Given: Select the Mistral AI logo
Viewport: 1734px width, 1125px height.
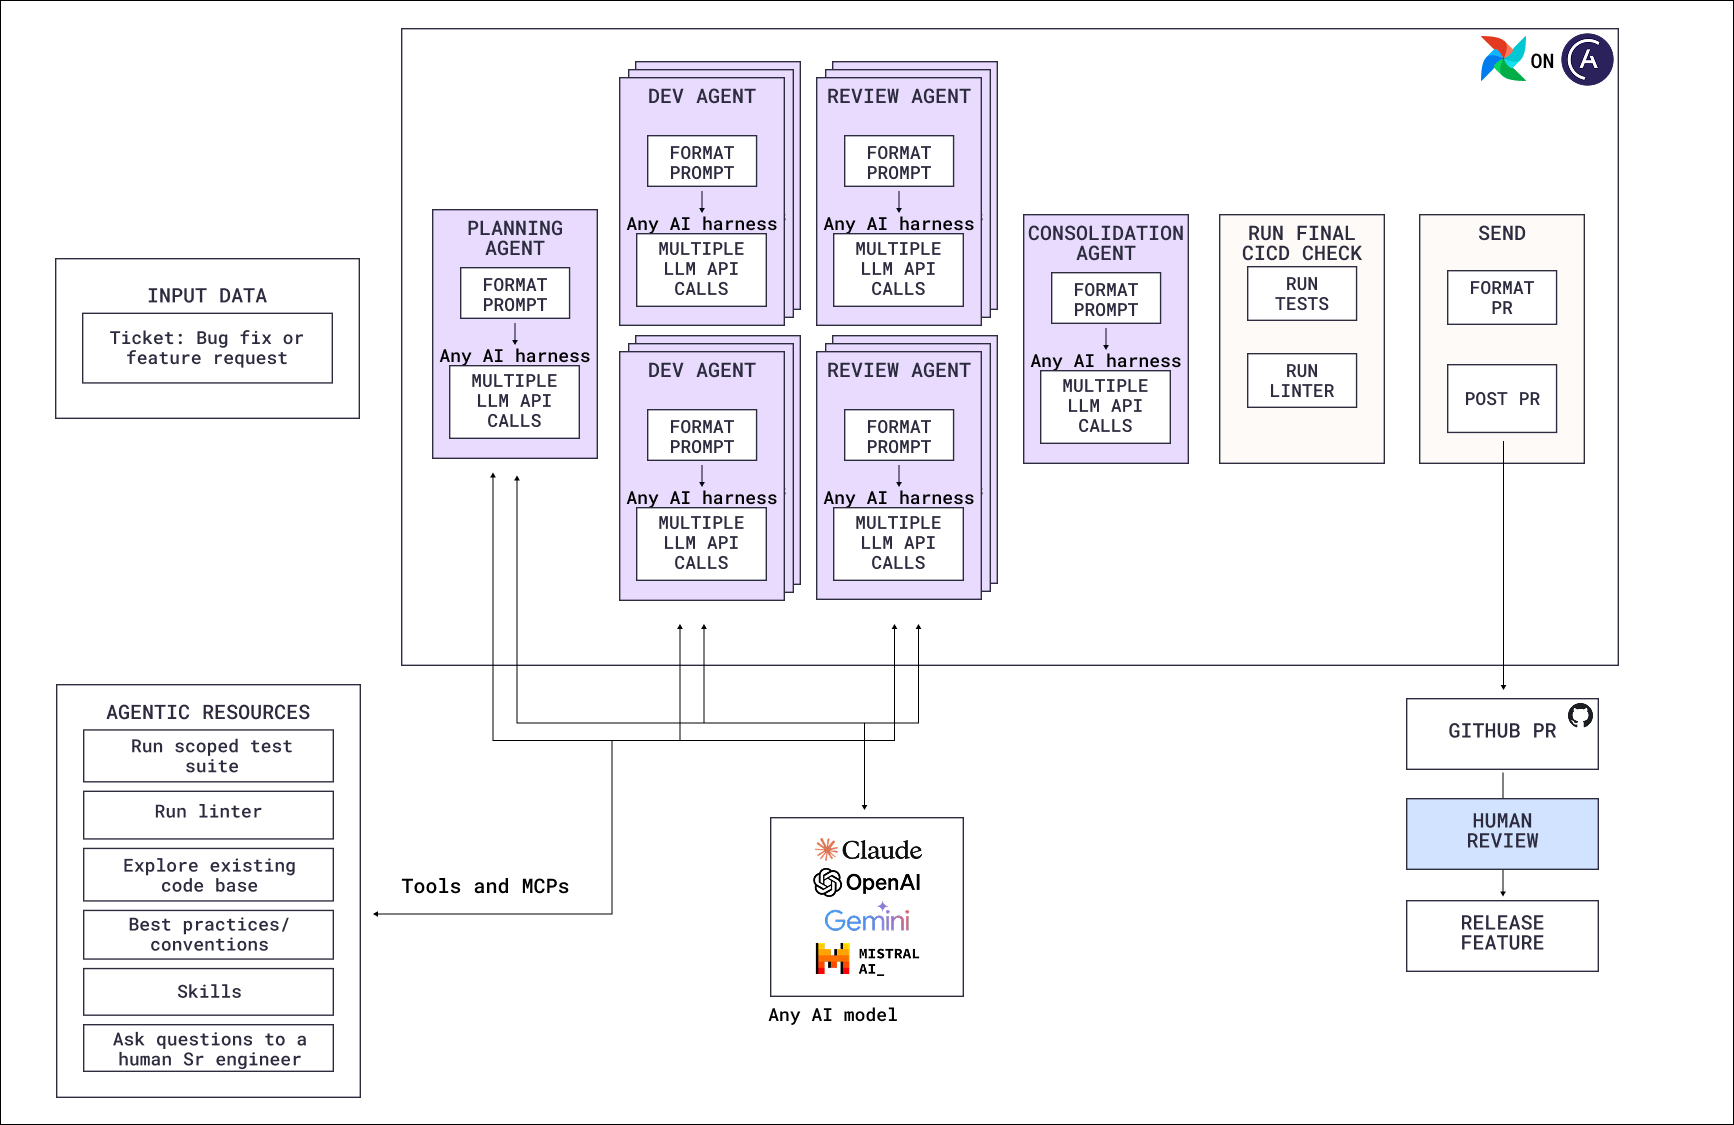Looking at the screenshot, I should [x=867, y=959].
